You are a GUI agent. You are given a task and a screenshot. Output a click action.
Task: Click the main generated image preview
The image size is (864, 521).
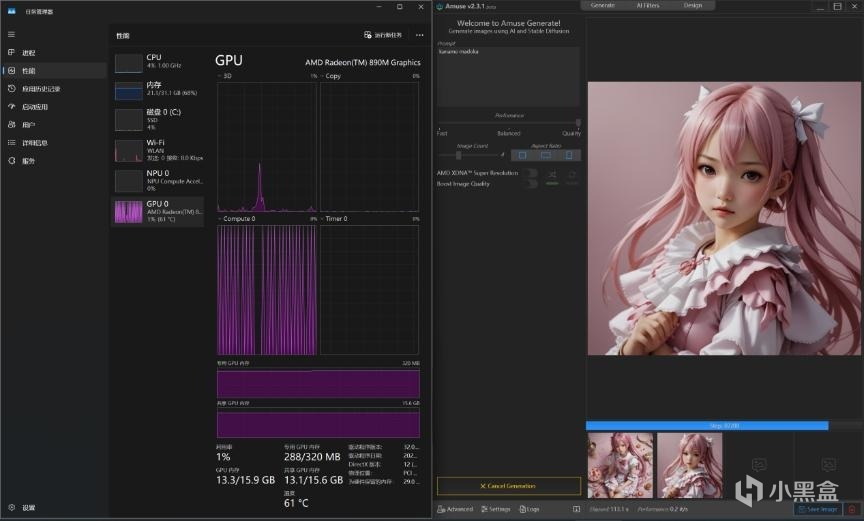[724, 218]
